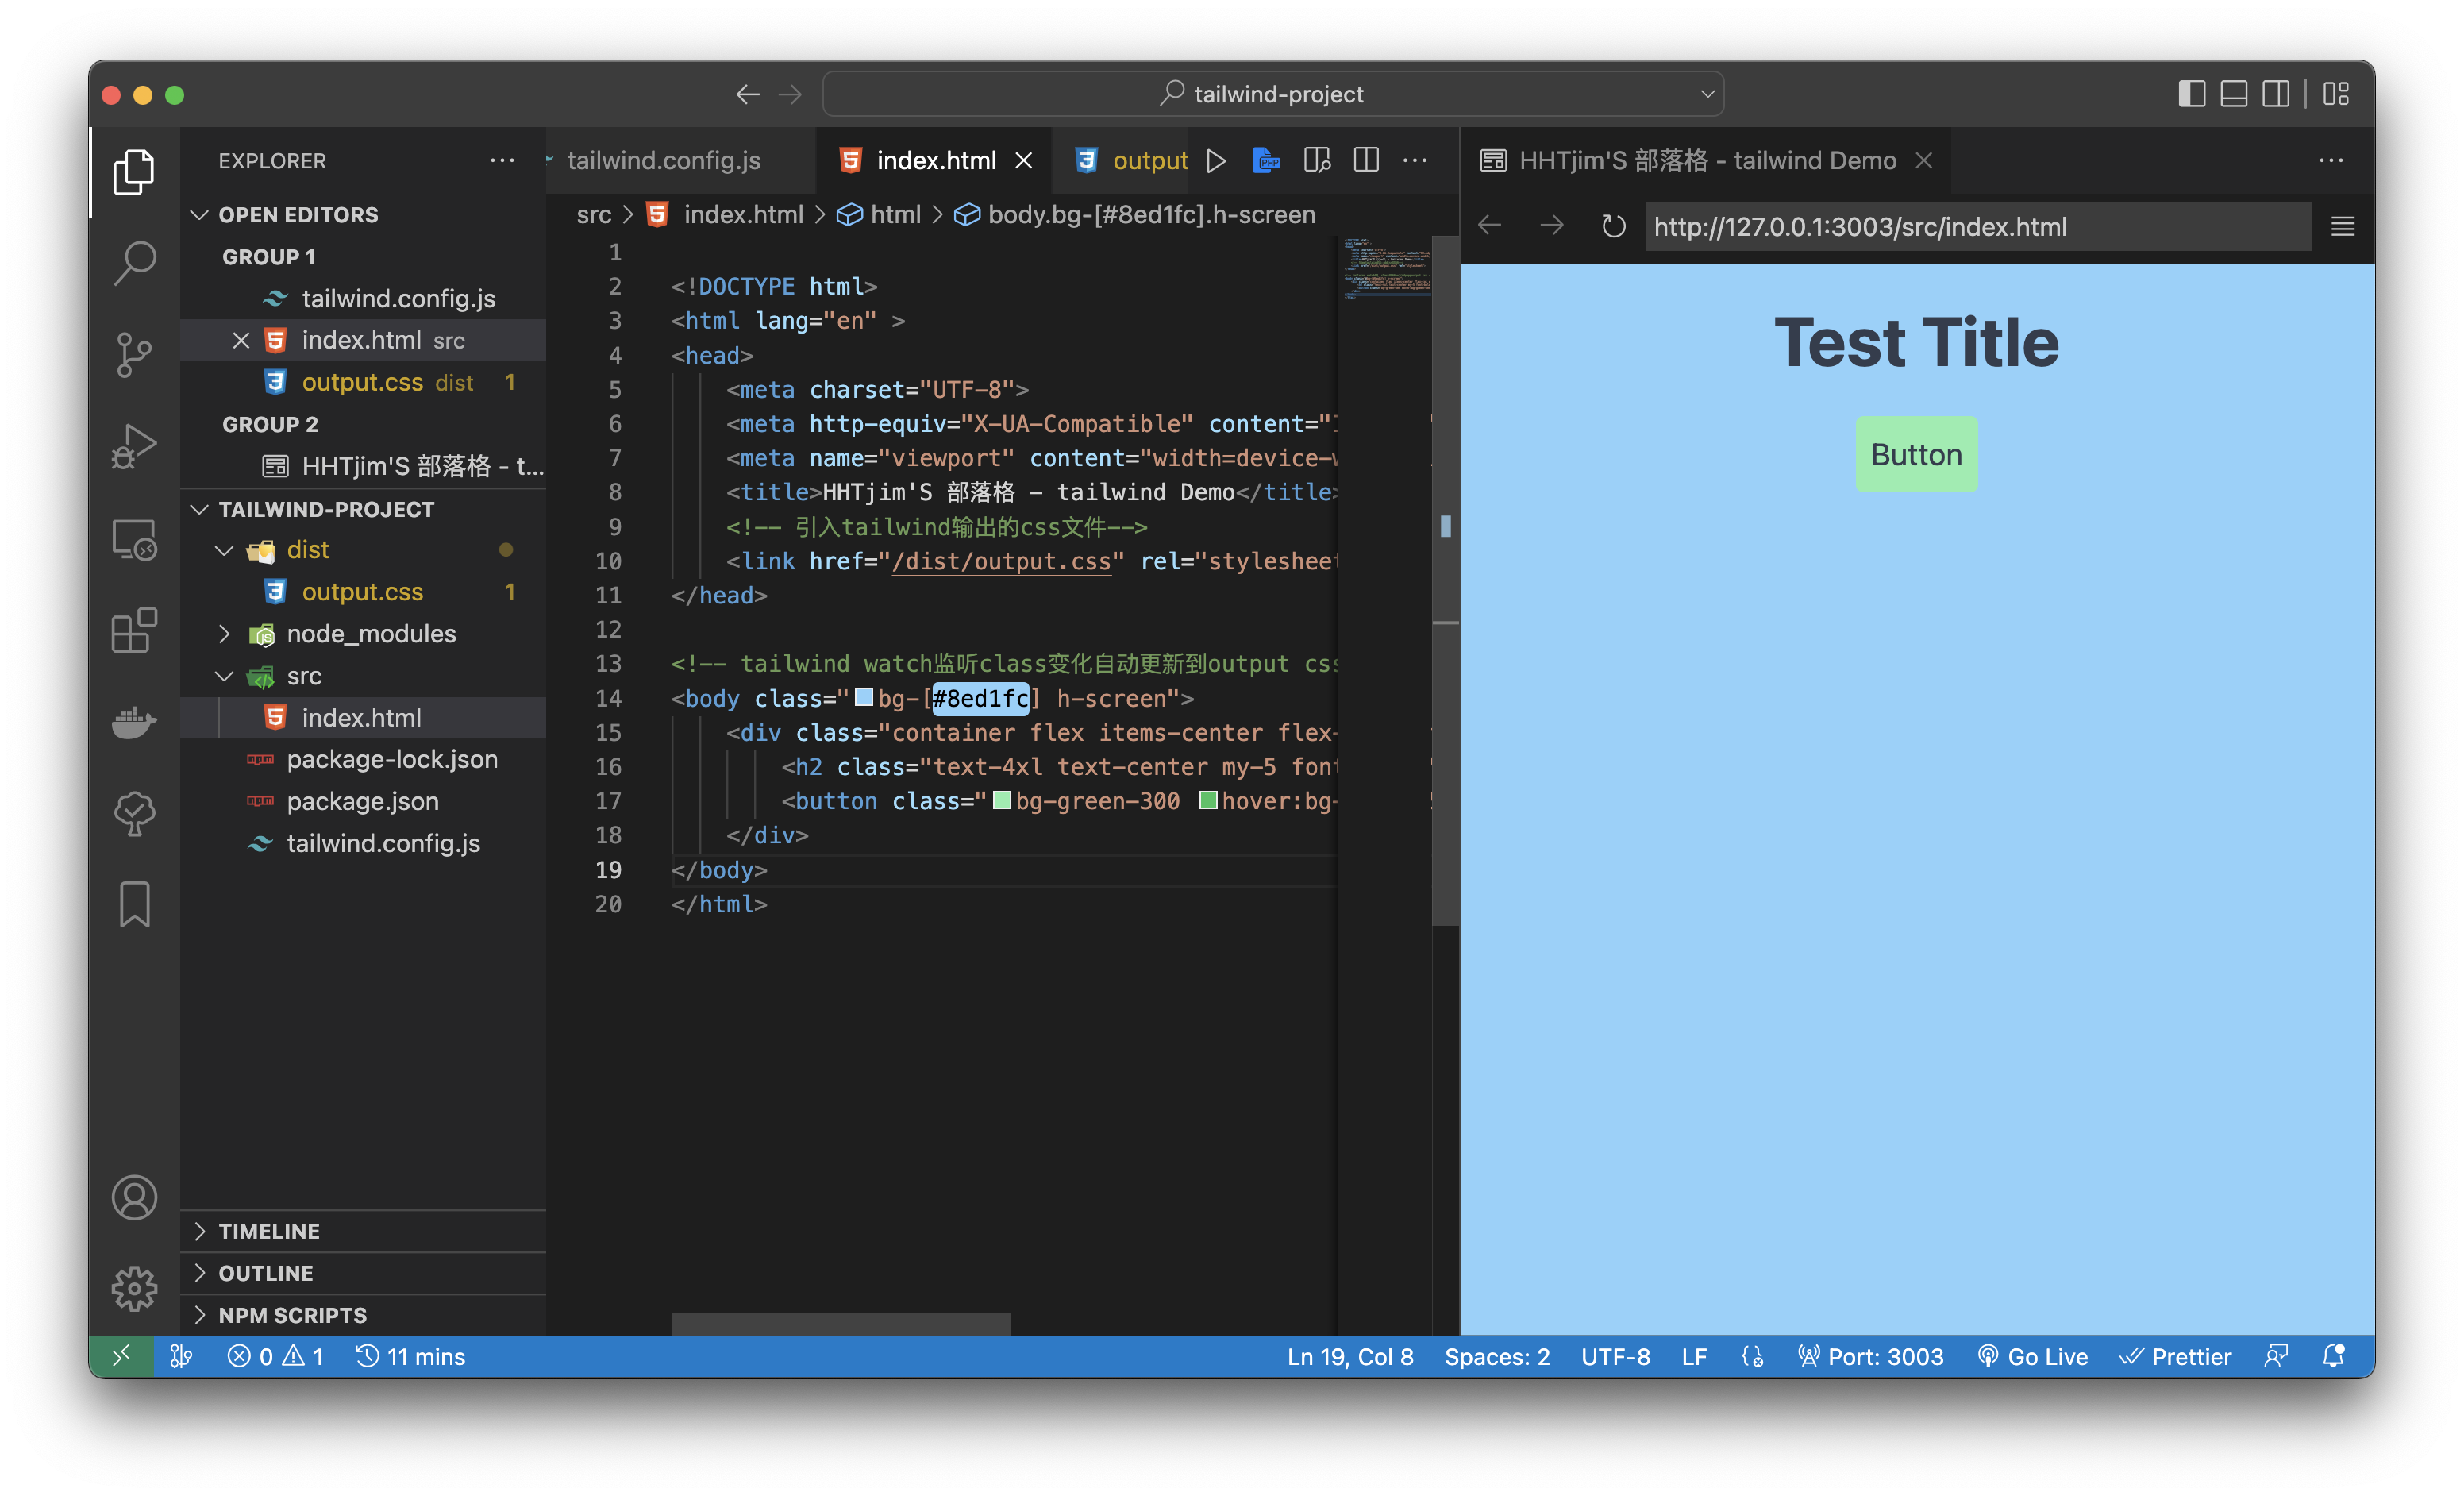Open the Docker view
Image resolution: width=2464 pixels, height=1496 pixels.
point(134,722)
